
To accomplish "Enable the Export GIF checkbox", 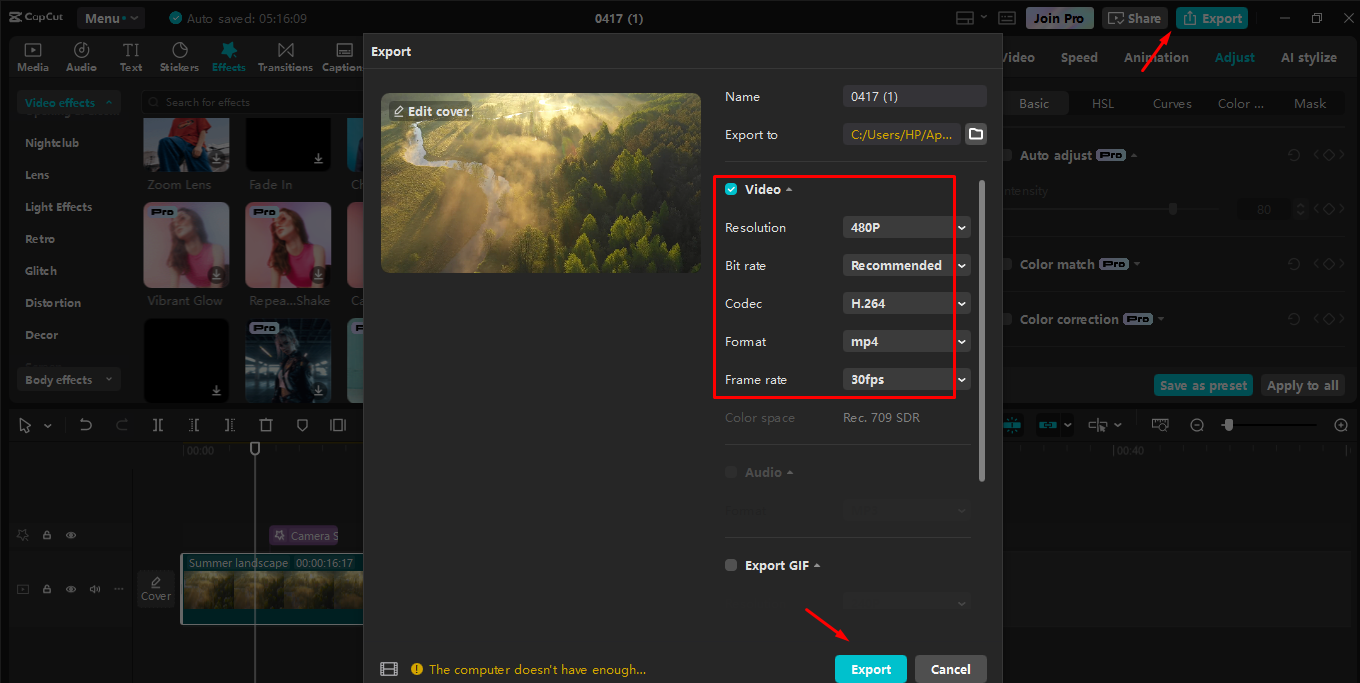I will tap(730, 565).
